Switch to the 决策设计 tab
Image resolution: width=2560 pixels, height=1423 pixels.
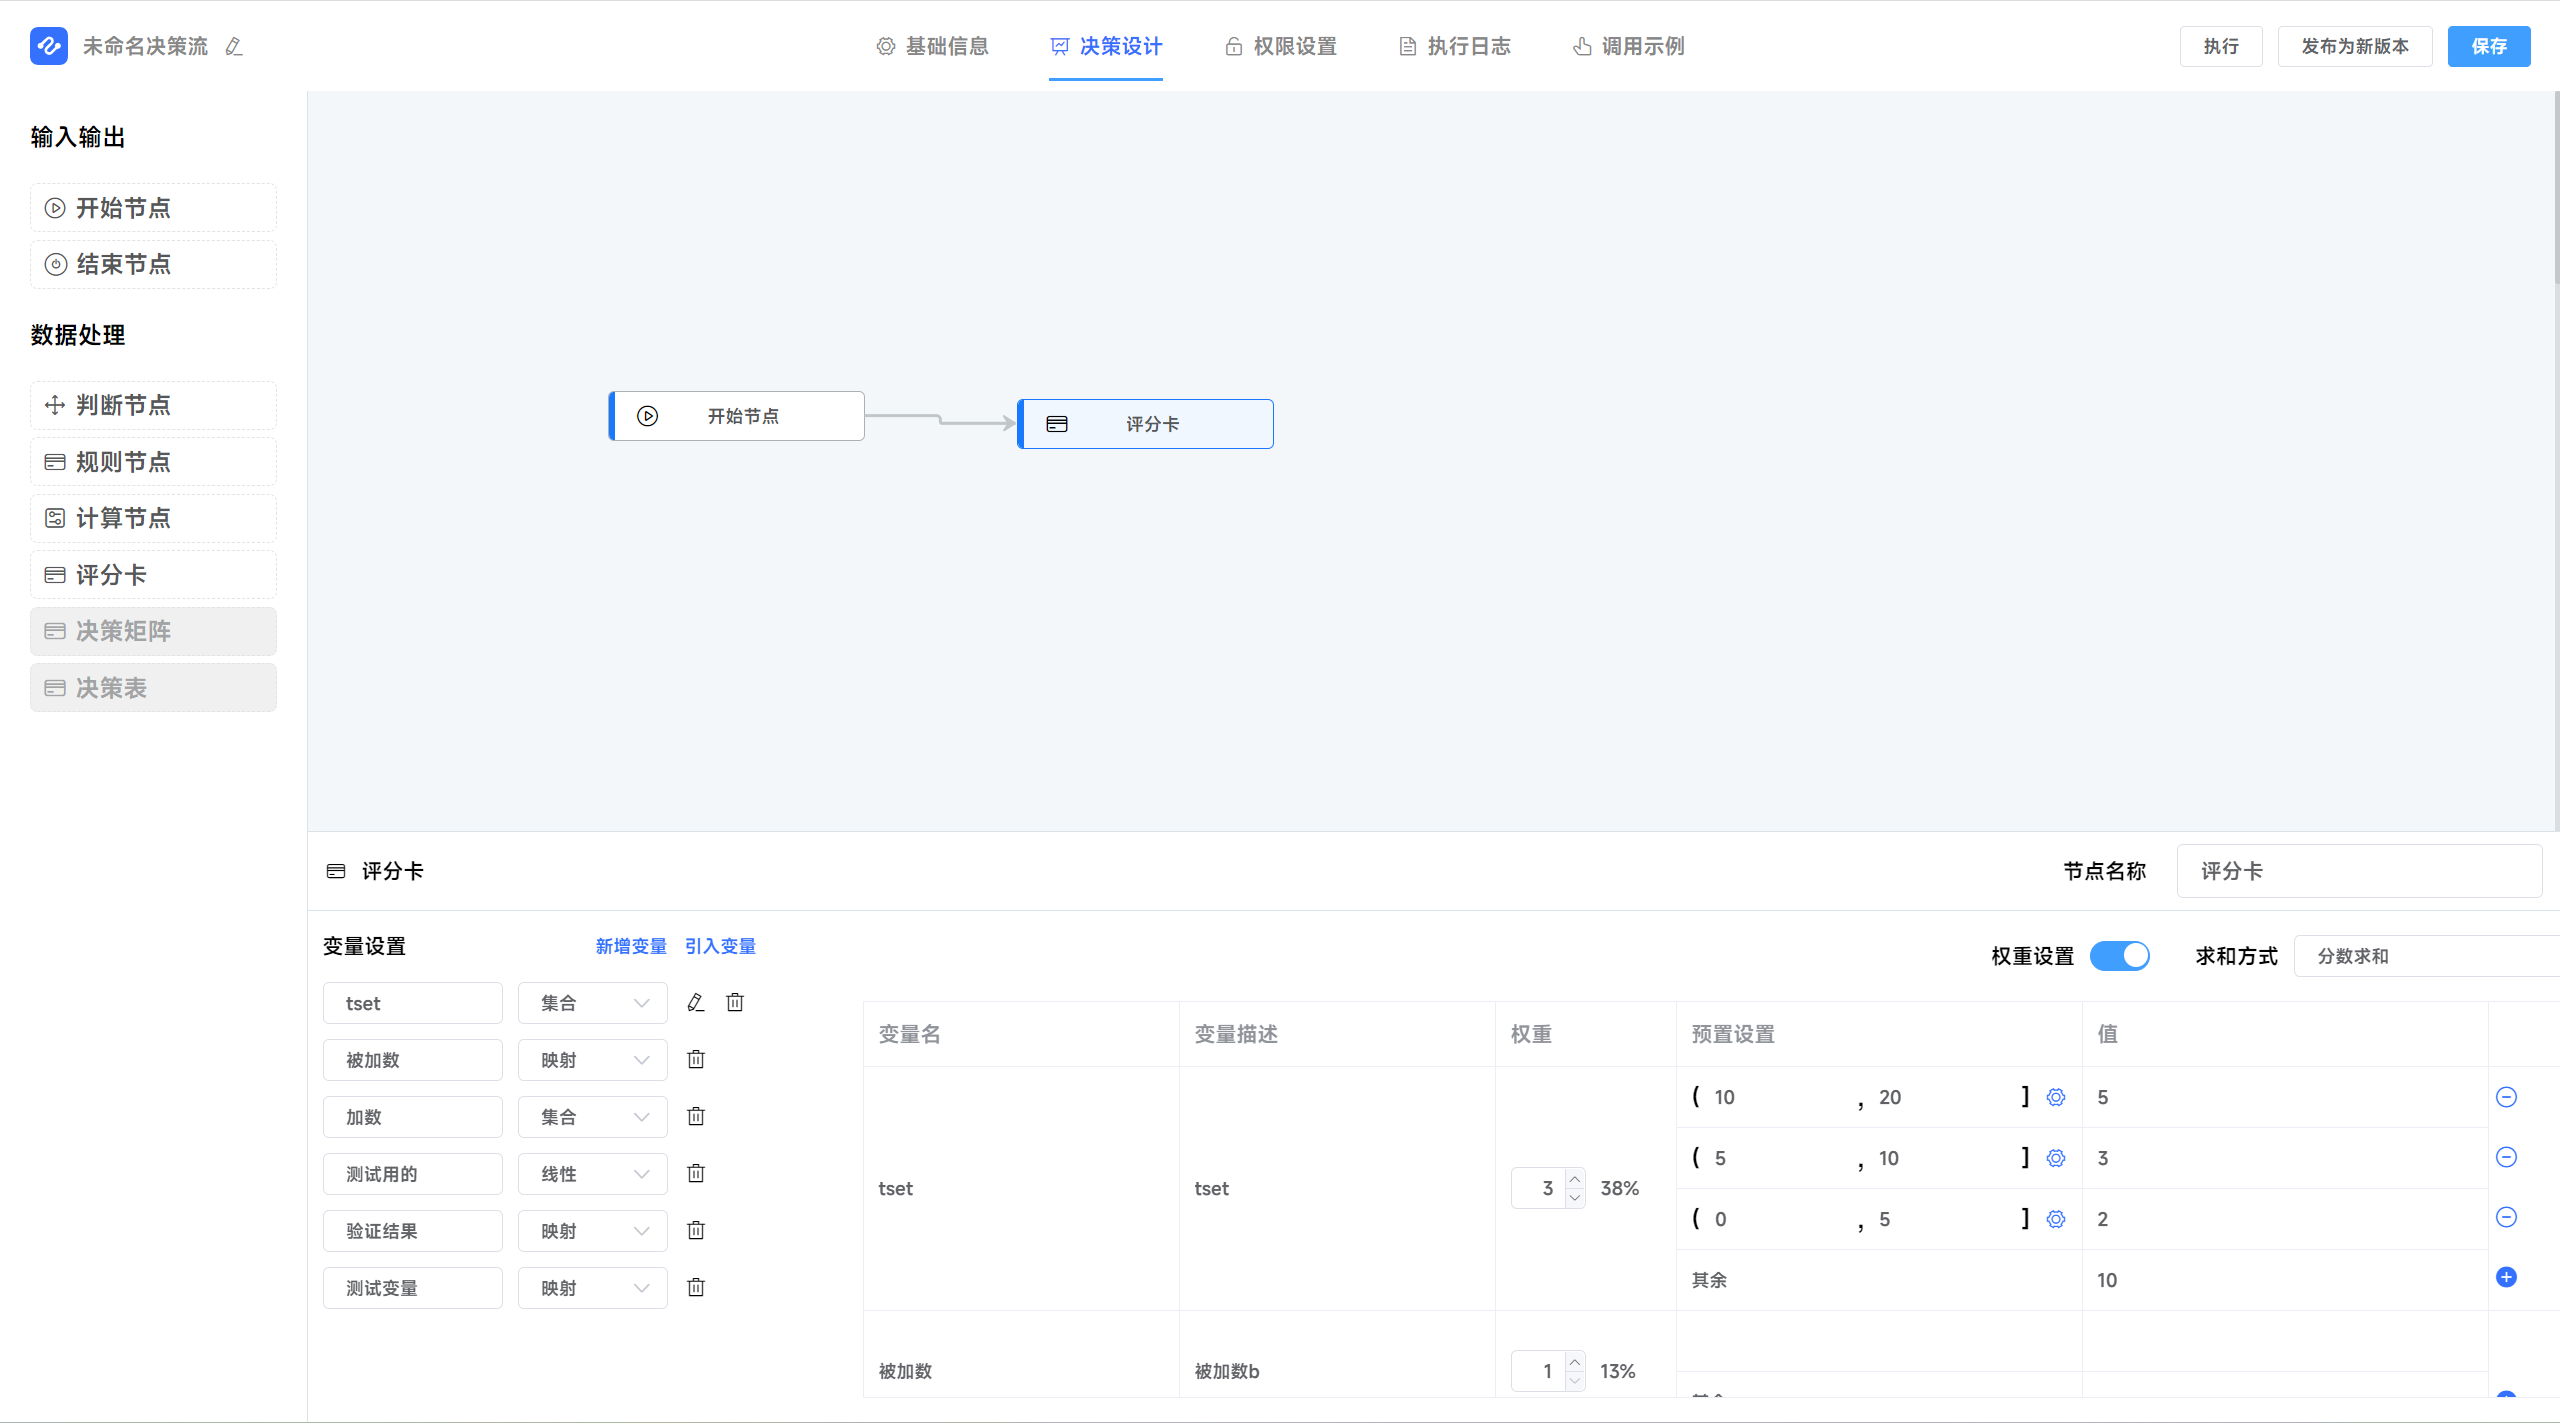(x=1106, y=46)
